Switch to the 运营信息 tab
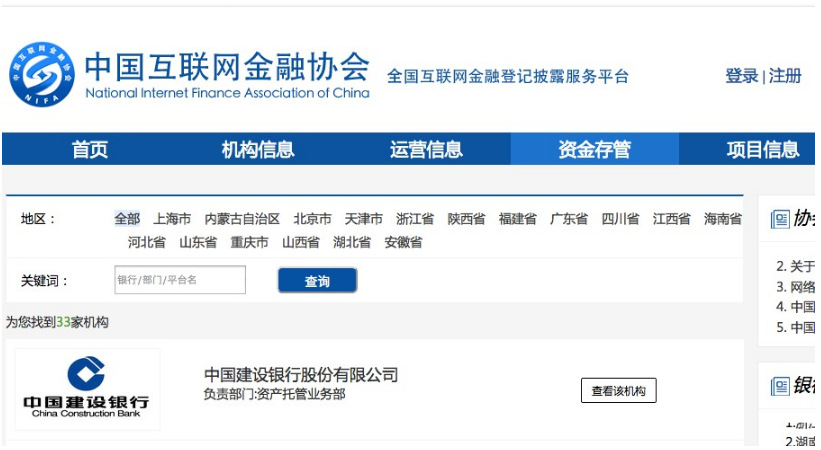821x450 pixels. 426,149
